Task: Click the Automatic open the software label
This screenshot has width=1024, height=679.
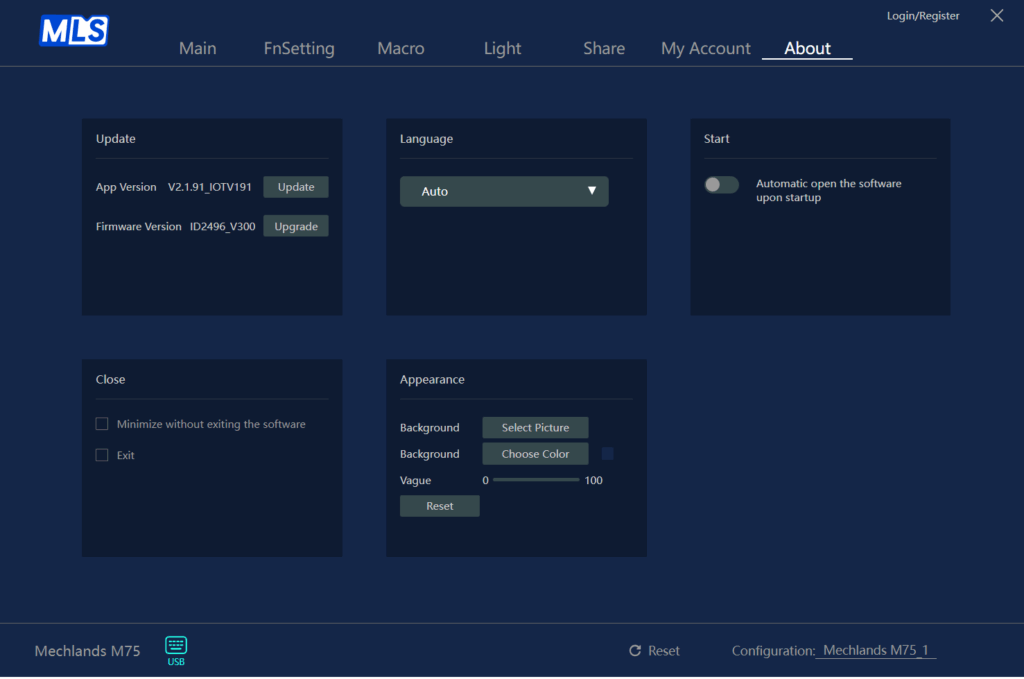Action: pyautogui.click(x=829, y=191)
